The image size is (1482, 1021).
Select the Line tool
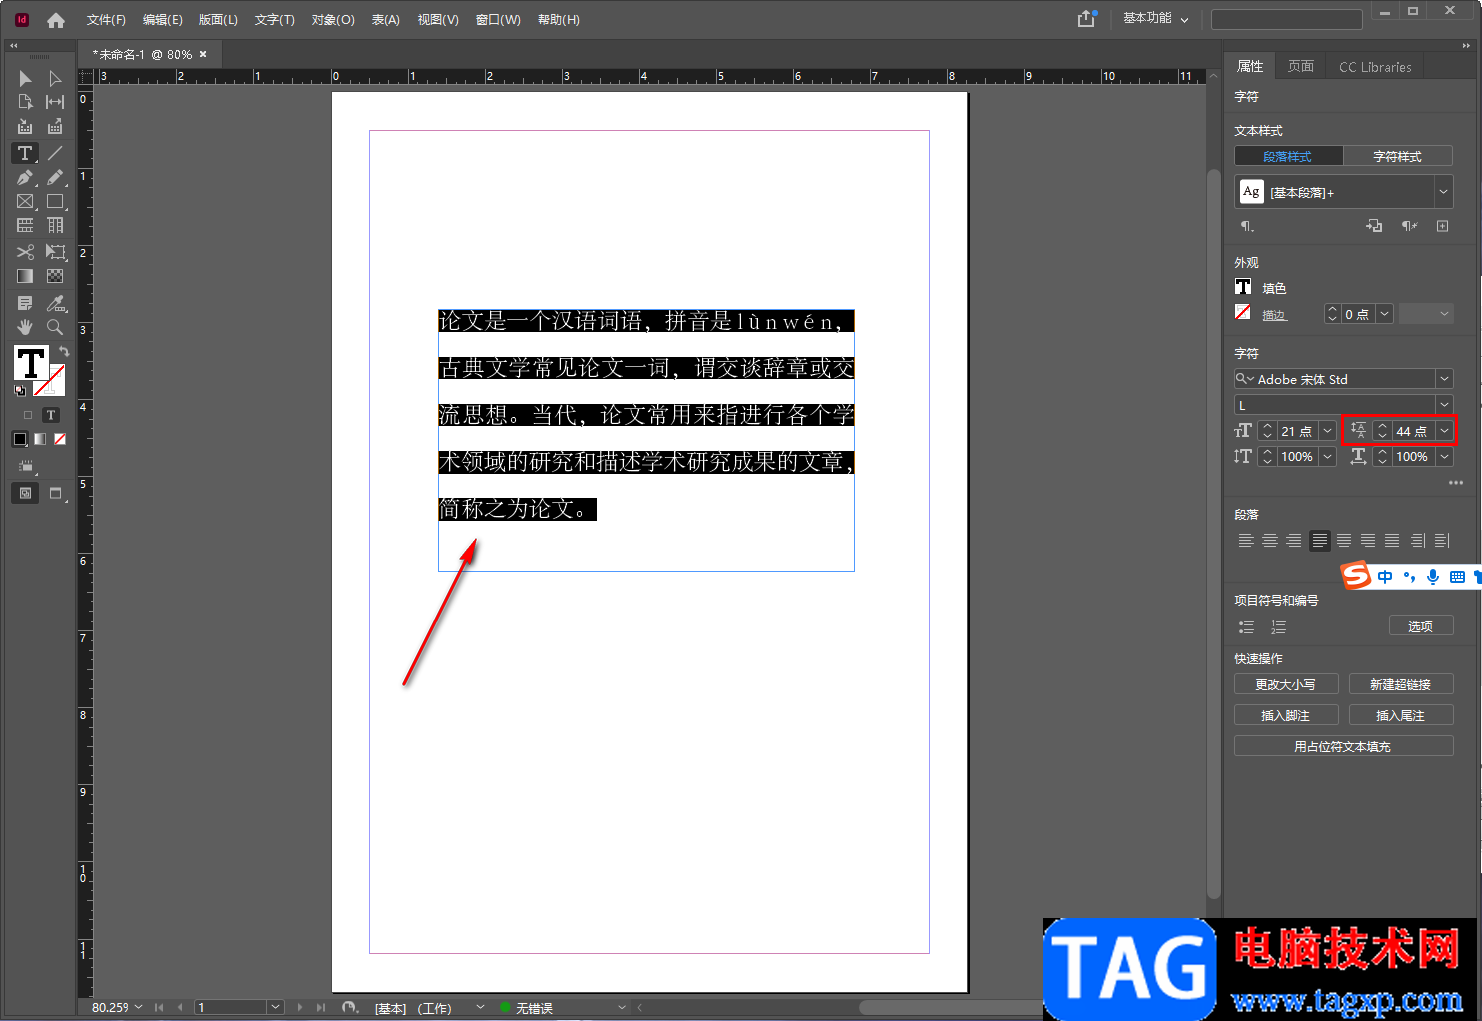(55, 153)
